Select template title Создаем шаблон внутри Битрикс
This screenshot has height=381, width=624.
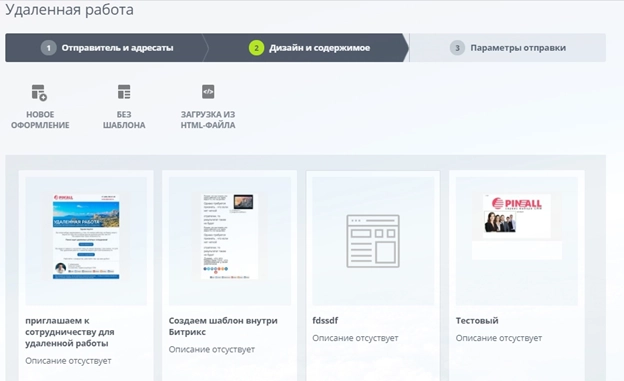click(x=223, y=326)
